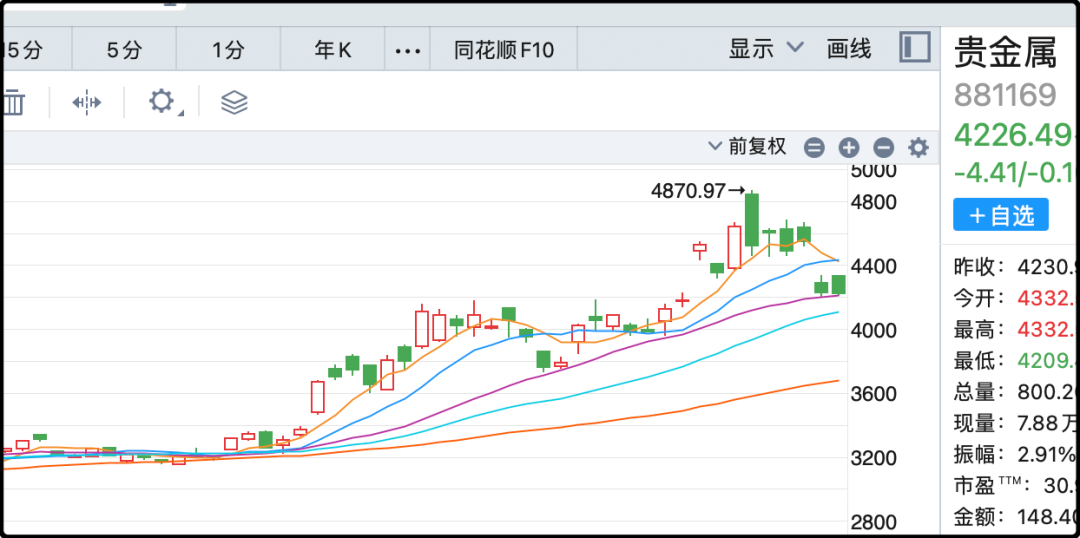Click the horizontal measure arrows icon
1080x538 pixels.
[x=87, y=103]
